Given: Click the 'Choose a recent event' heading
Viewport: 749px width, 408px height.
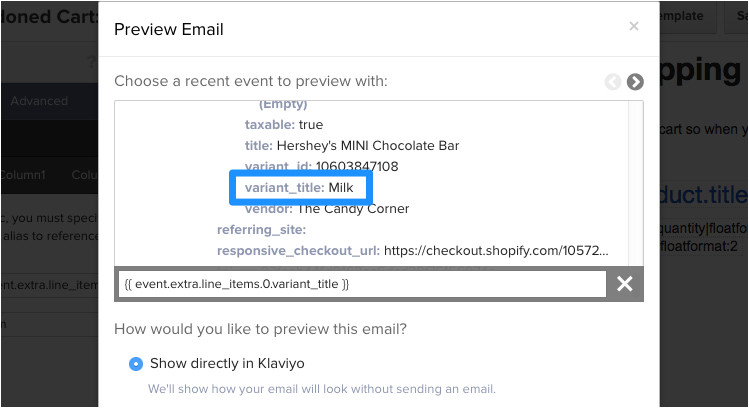Looking at the screenshot, I should click(250, 81).
